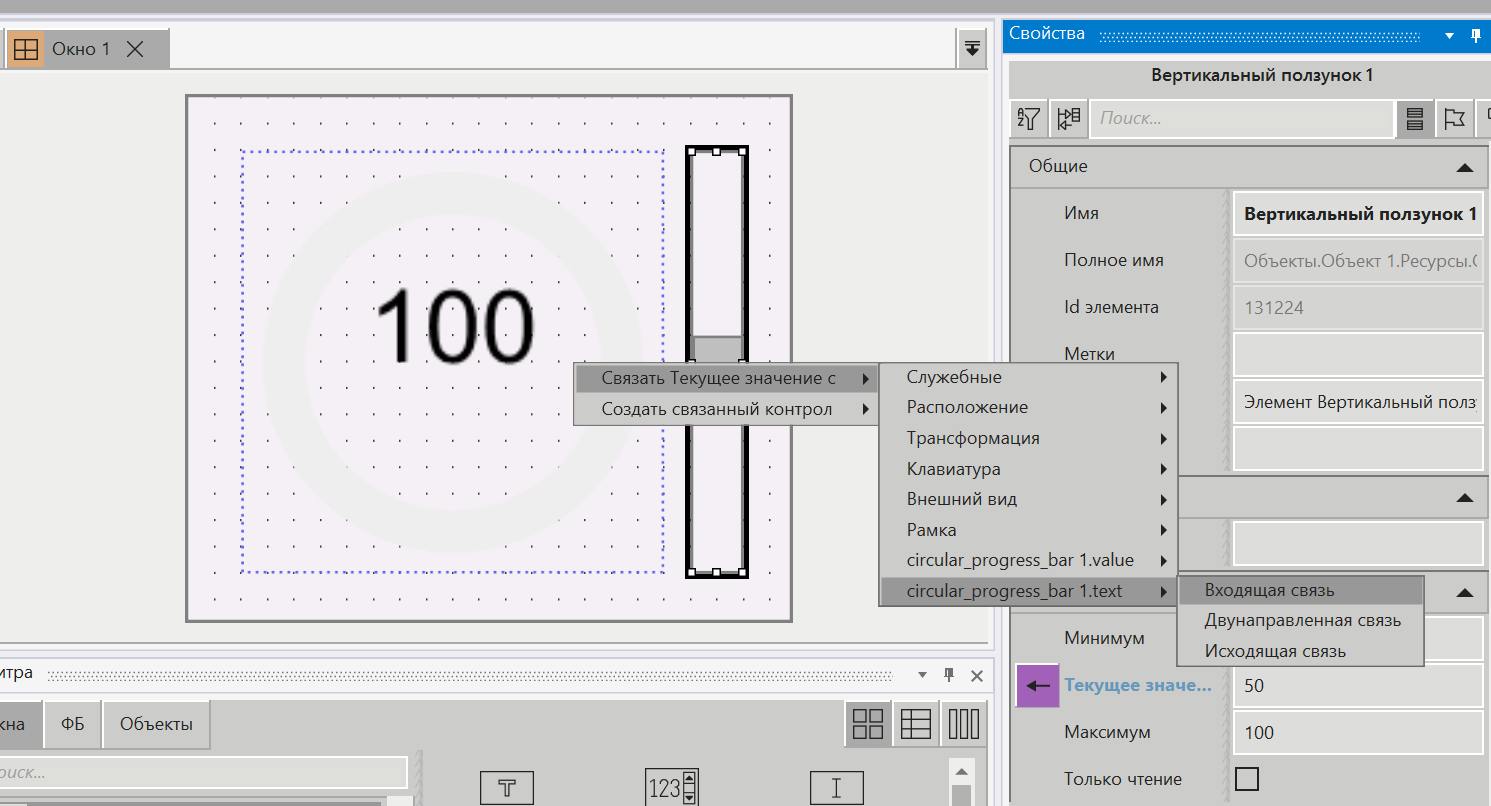Click the purple binding arrow next to Текущее значение

(x=1037, y=685)
